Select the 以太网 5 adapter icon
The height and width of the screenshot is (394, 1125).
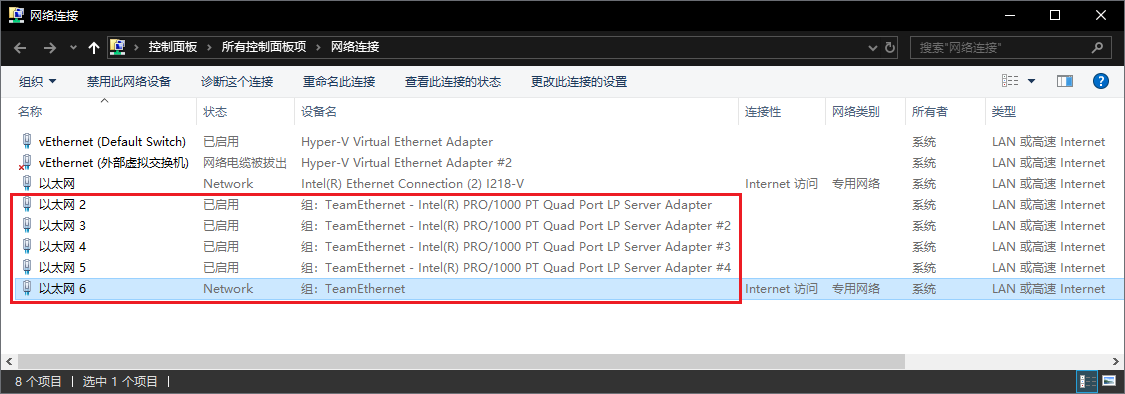pyautogui.click(x=27, y=268)
